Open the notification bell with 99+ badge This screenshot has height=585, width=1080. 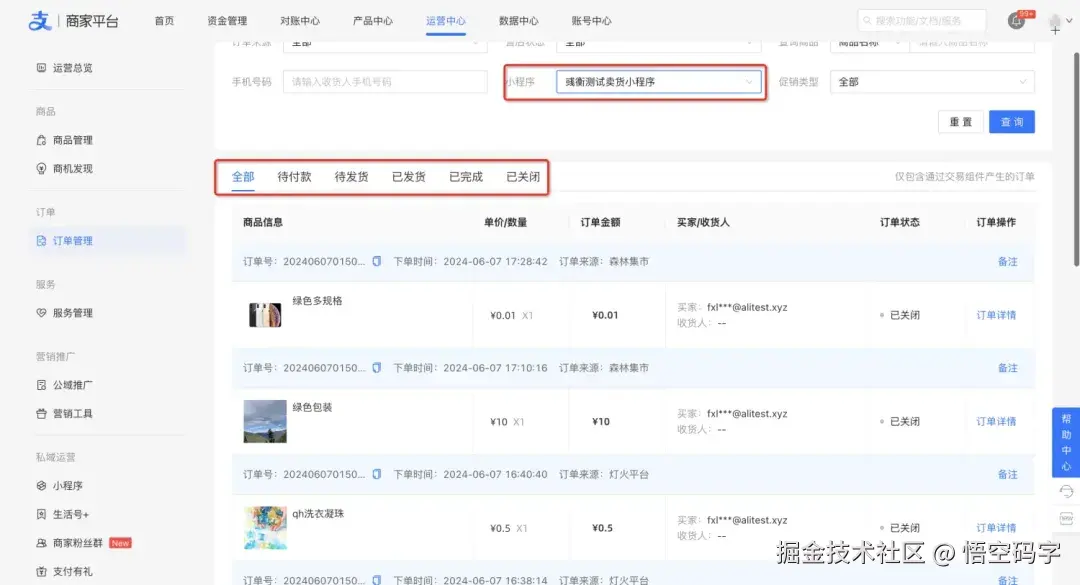(1017, 21)
